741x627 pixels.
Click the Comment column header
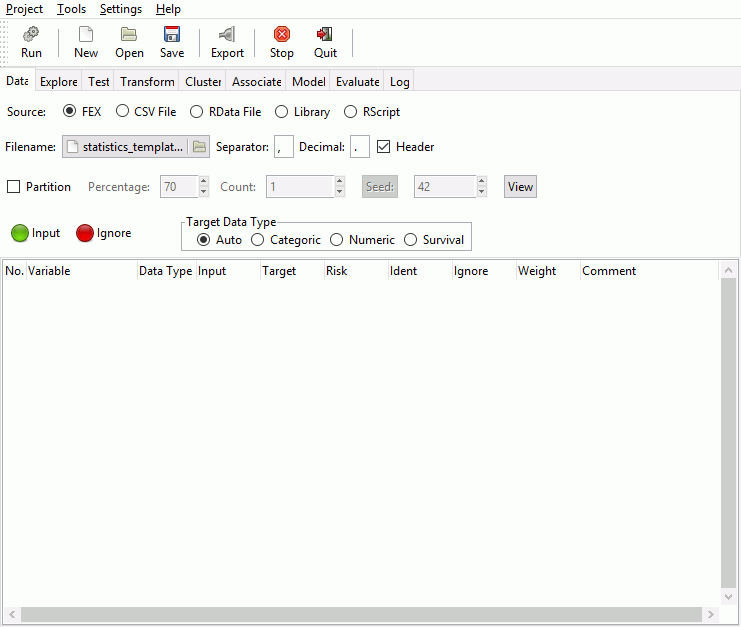649,271
